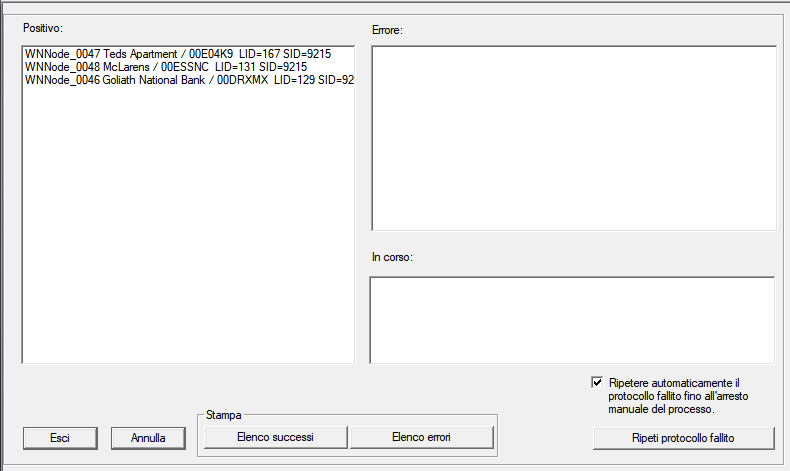Click the 00DRXMX code in Goliath entry
Viewport: 790px width, 471px height.
245,80
